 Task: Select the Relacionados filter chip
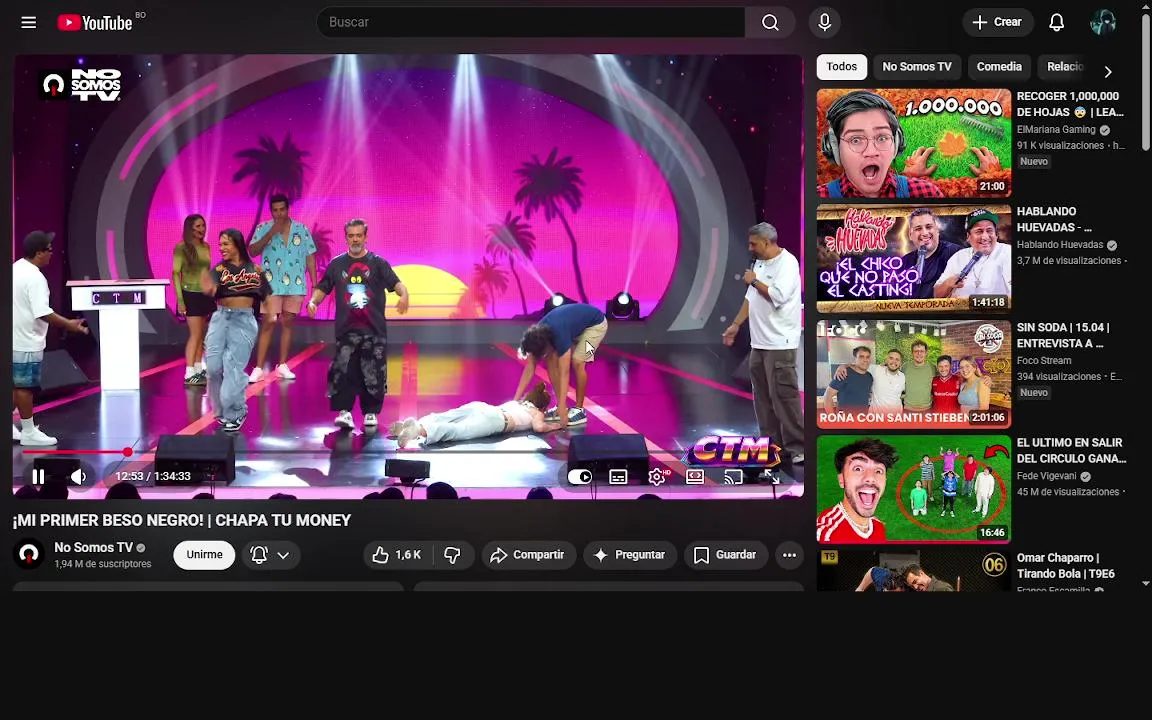coord(1064,67)
